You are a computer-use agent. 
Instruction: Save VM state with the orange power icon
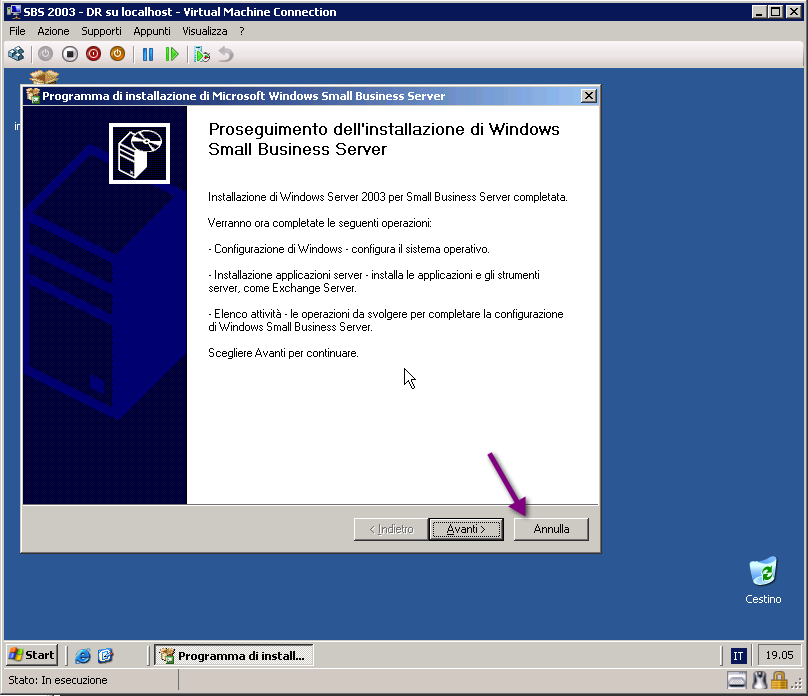pyautogui.click(x=117, y=54)
